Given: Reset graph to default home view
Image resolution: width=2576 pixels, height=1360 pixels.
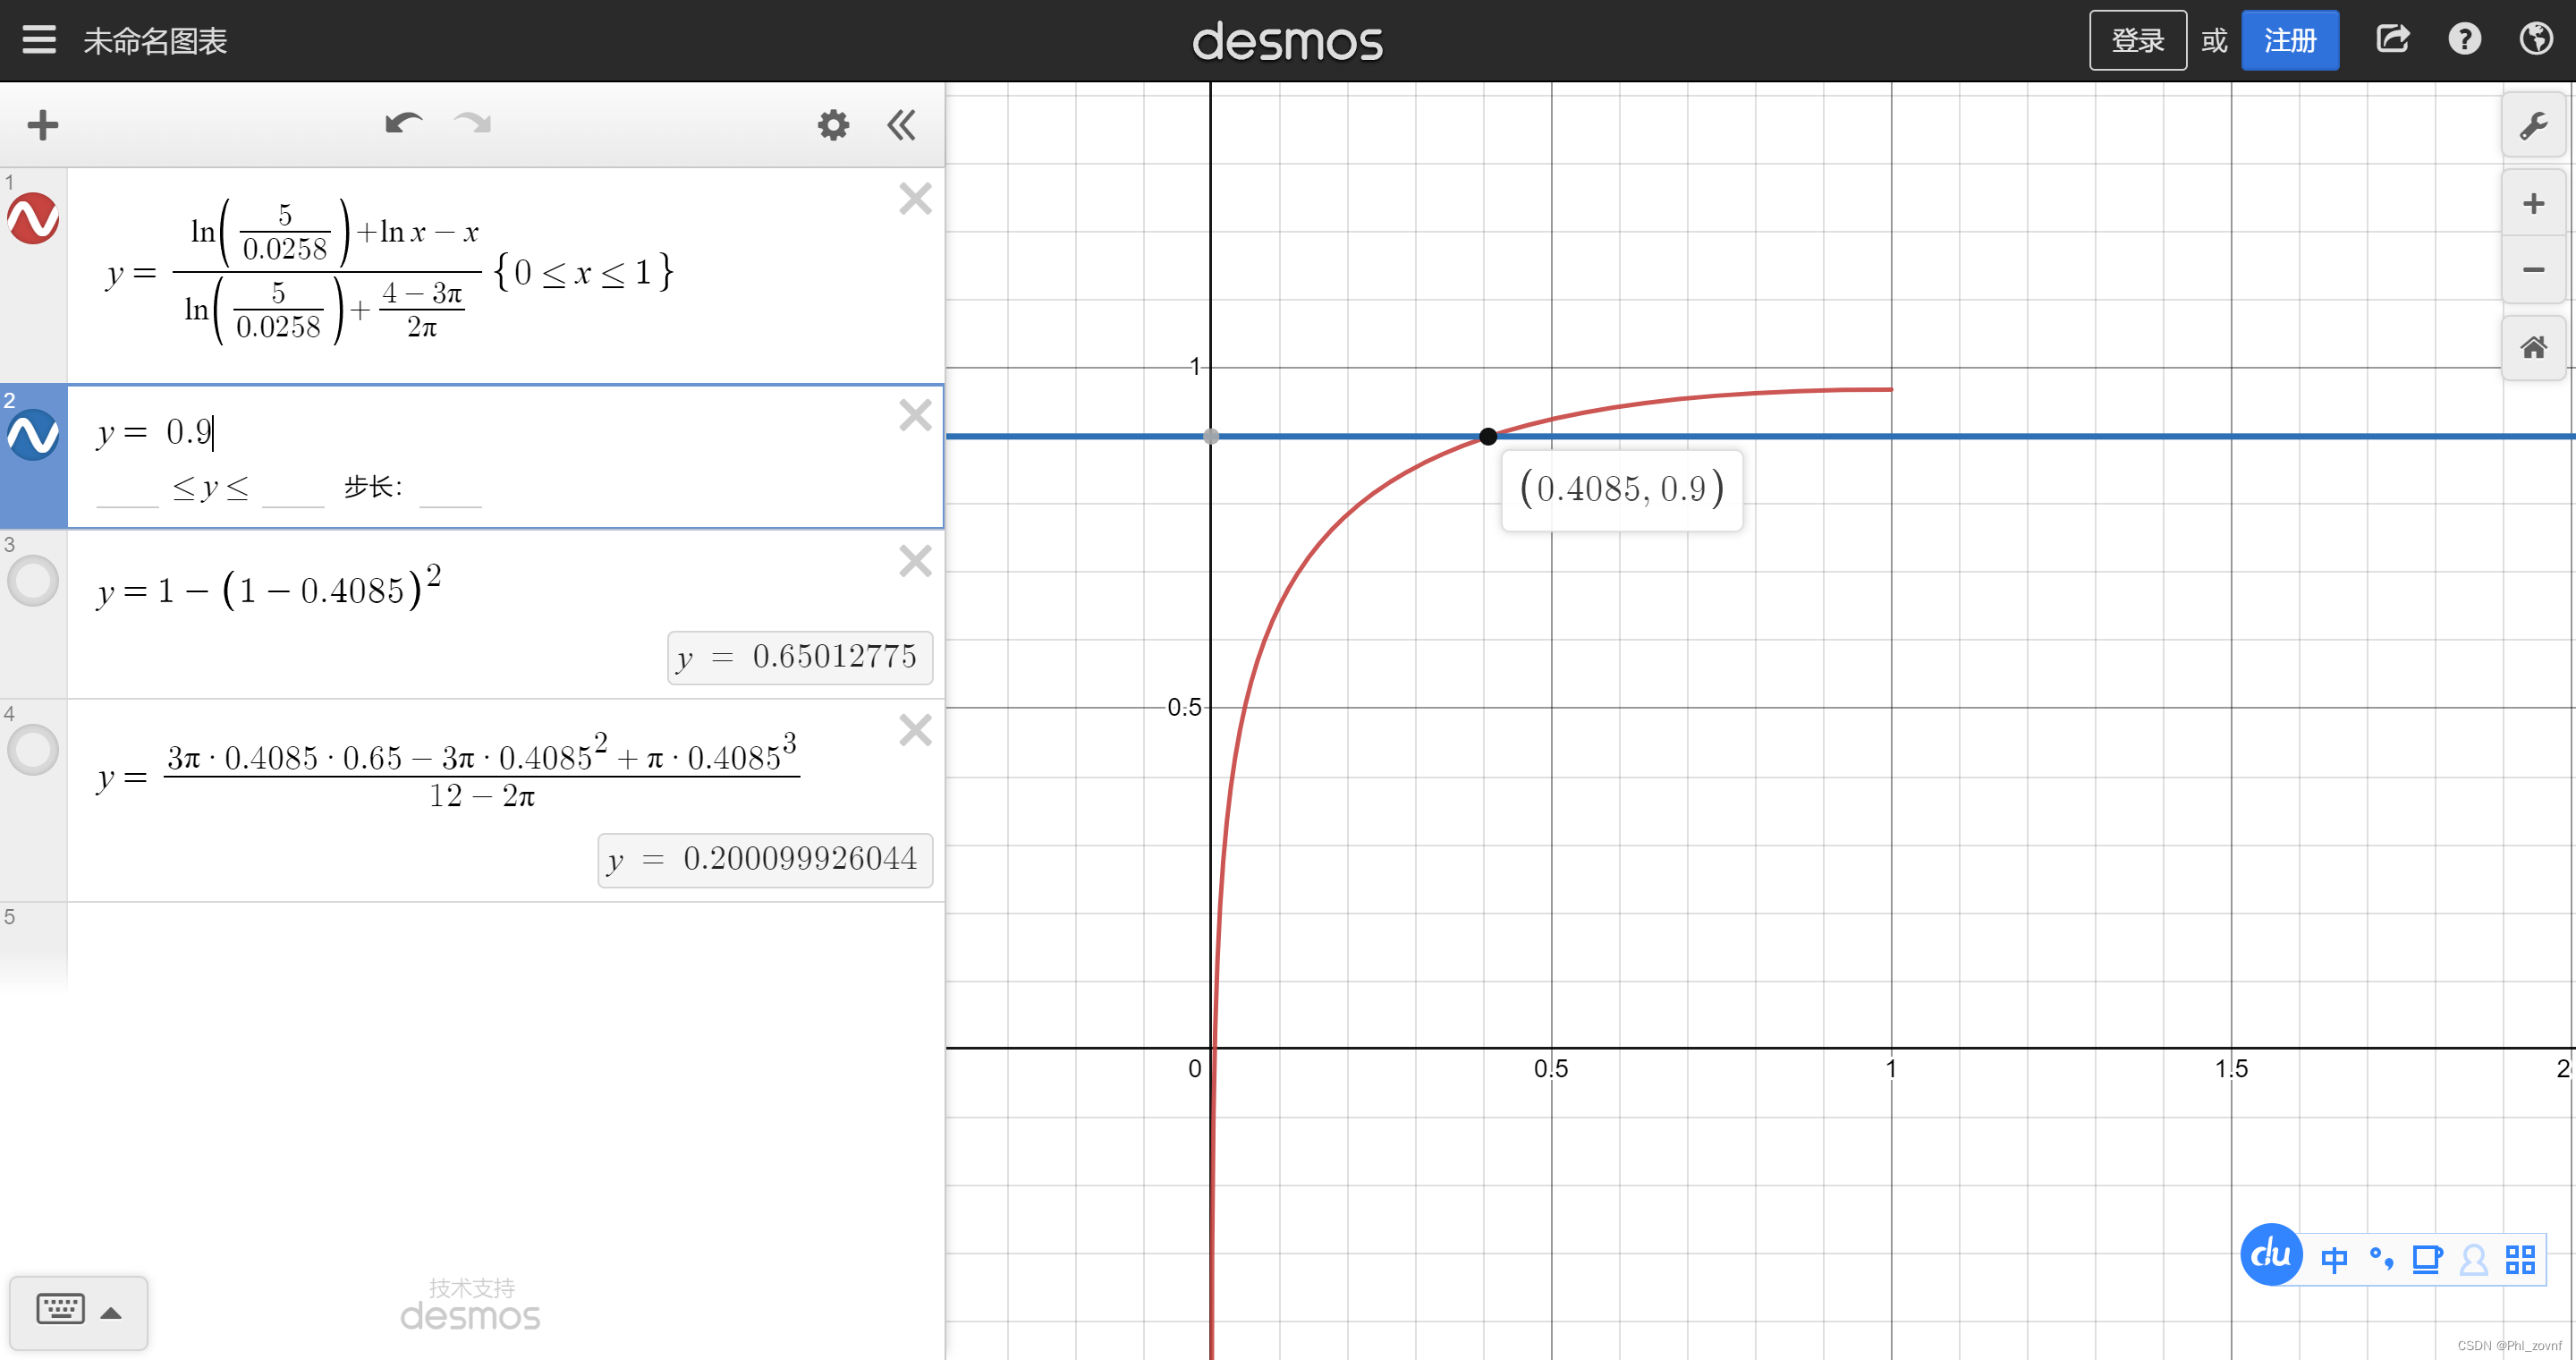Looking at the screenshot, I should tap(2532, 347).
